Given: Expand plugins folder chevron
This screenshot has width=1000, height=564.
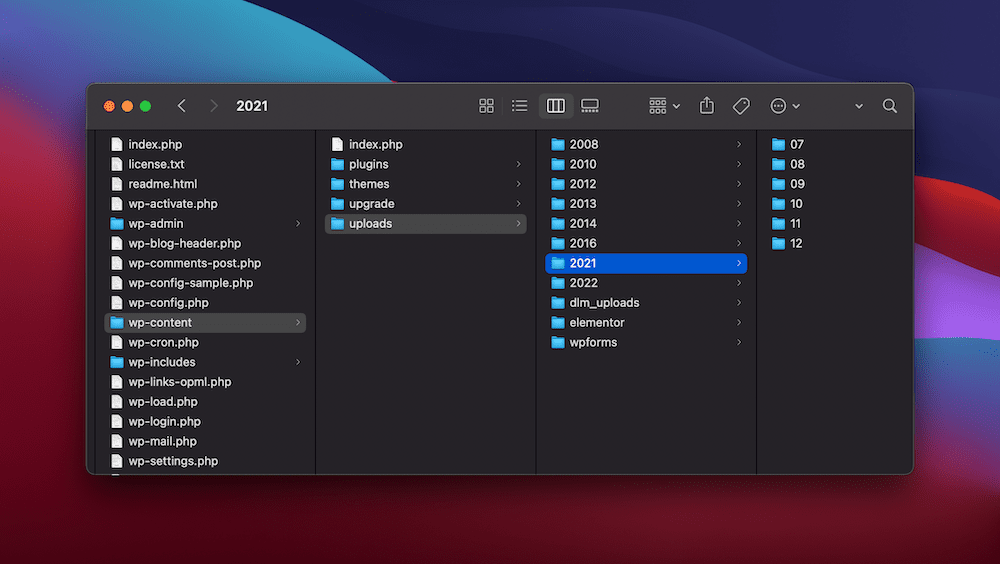Looking at the screenshot, I should click(x=518, y=164).
